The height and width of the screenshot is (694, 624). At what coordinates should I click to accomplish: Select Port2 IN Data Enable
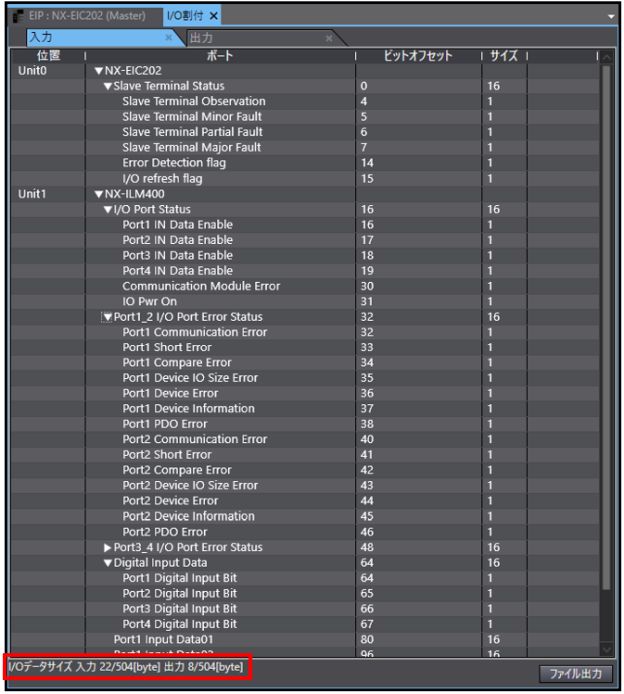pos(305,240)
